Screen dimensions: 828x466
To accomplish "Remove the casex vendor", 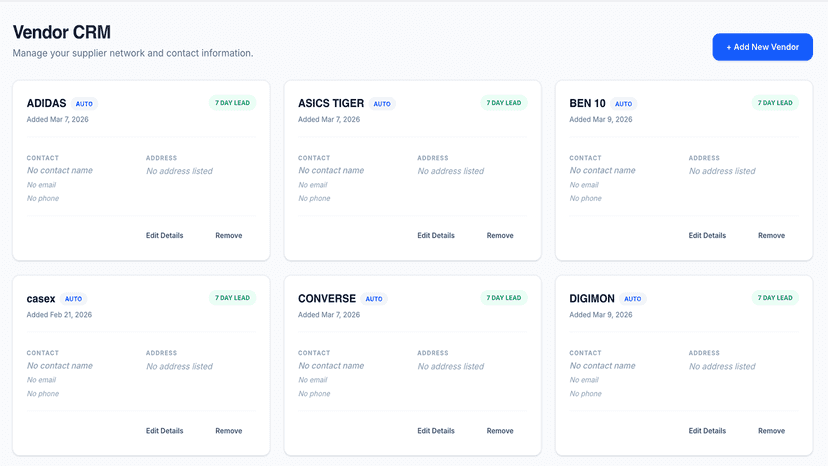I will pos(229,431).
